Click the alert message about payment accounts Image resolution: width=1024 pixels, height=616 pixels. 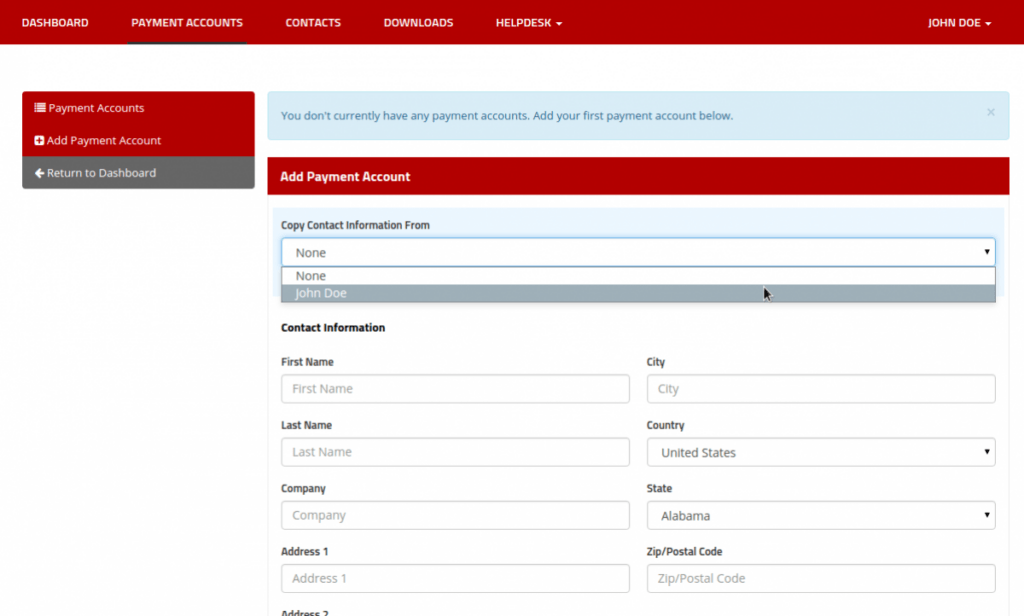coord(507,116)
